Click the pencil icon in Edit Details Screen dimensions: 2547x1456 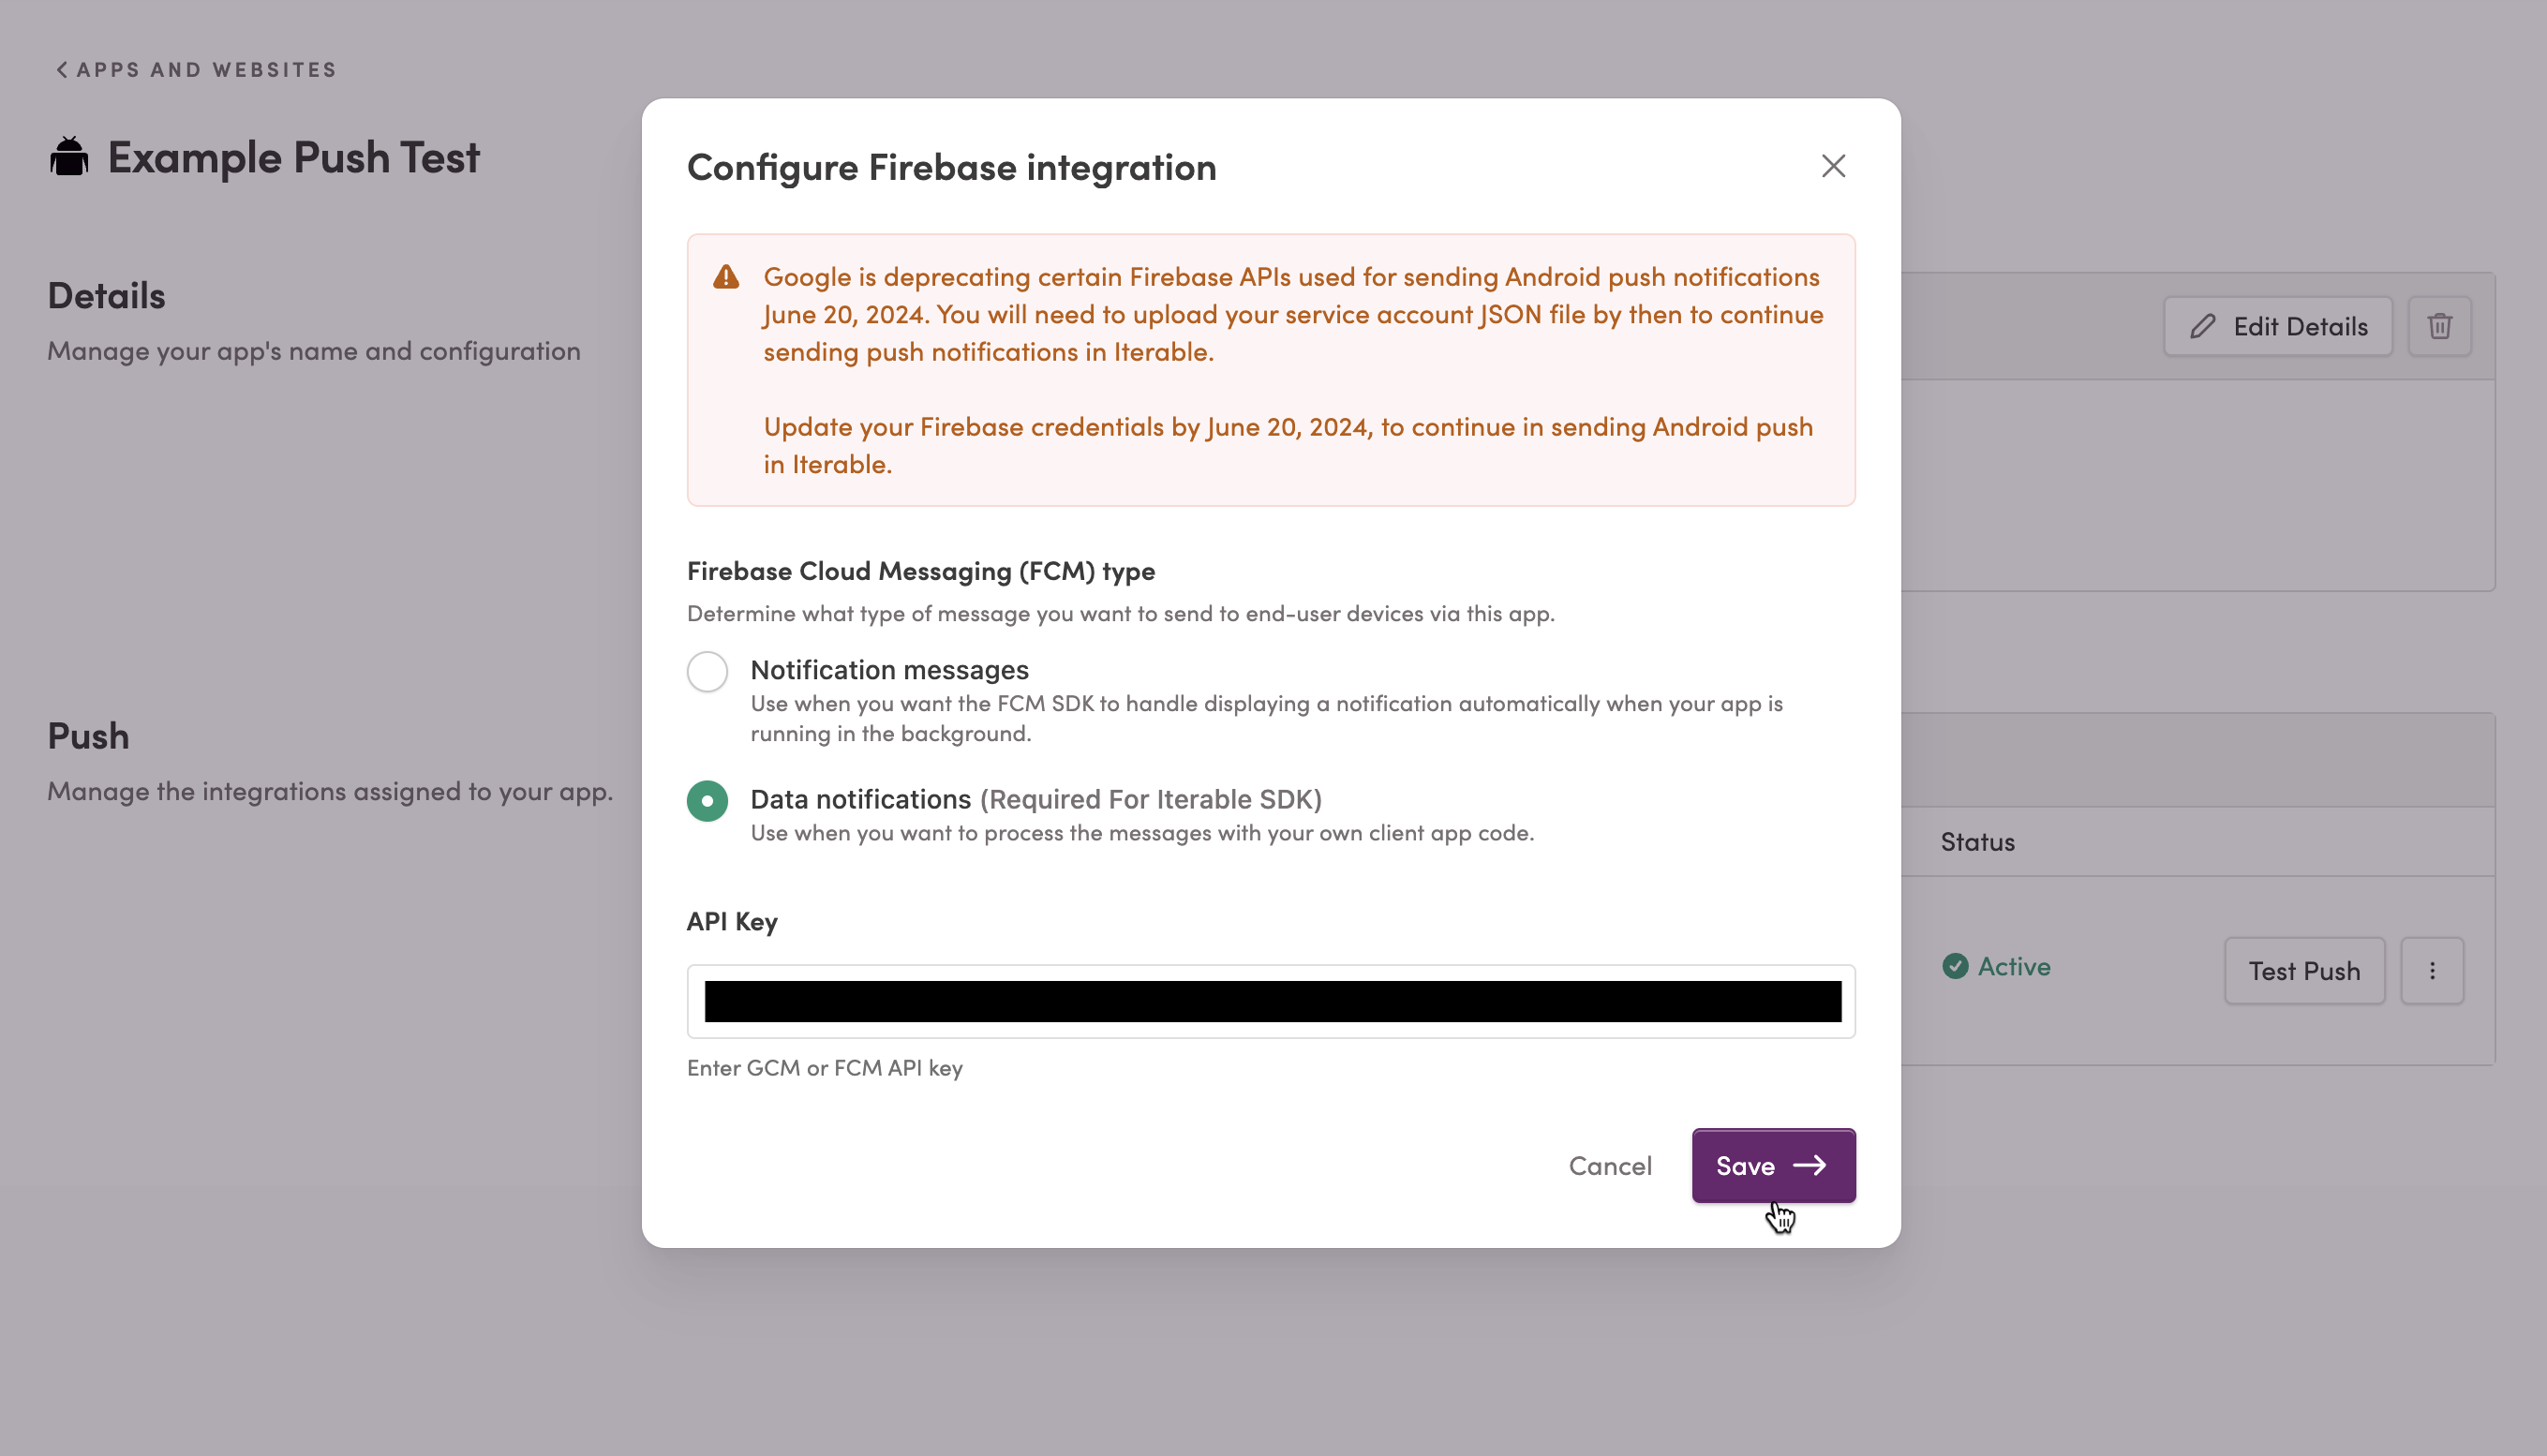pyautogui.click(x=2202, y=326)
